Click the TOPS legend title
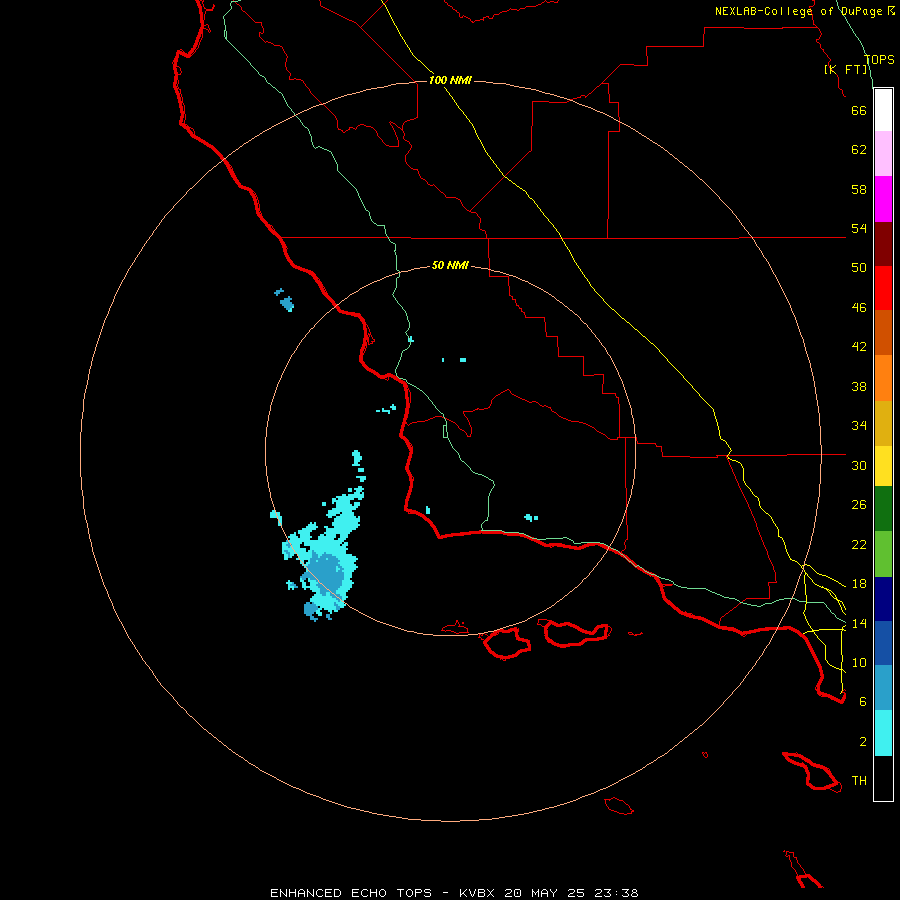Viewport: 900px width, 900px height. (879, 59)
